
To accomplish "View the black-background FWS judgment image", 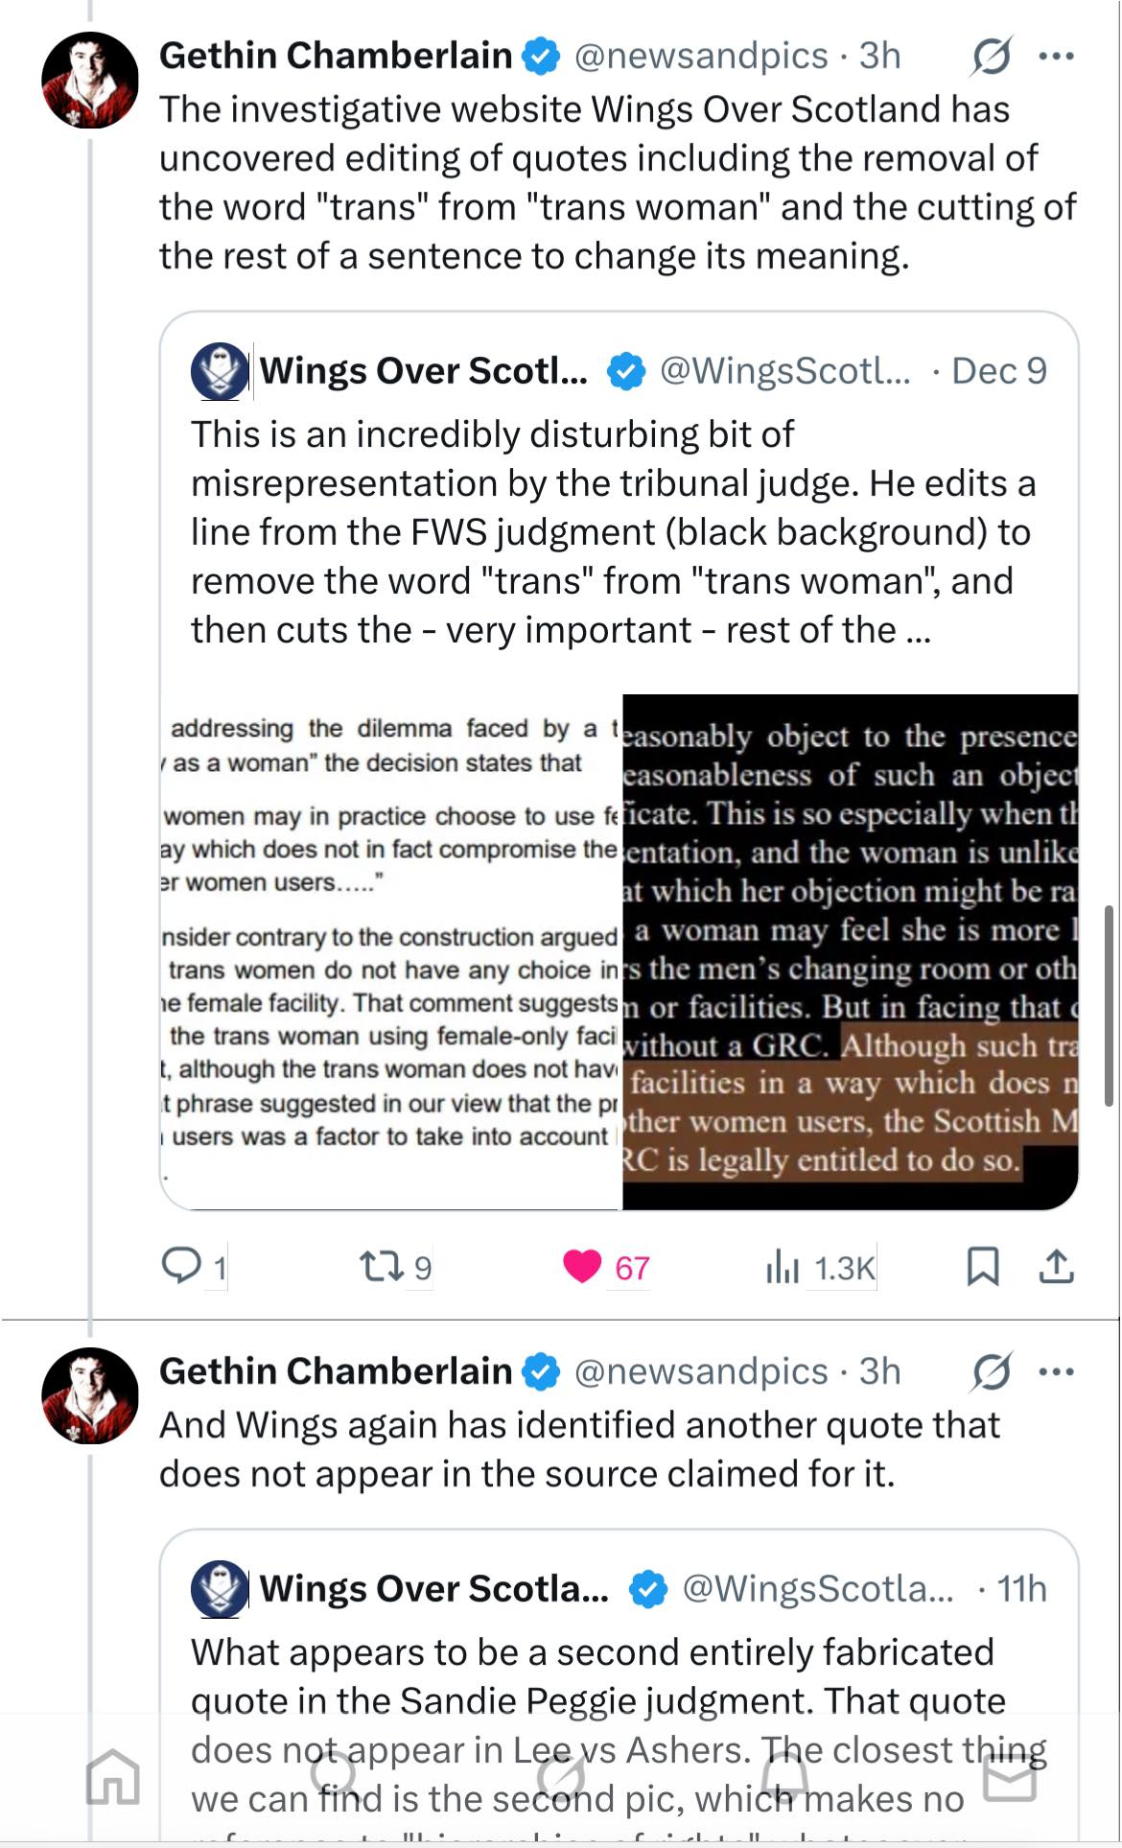I will (850, 952).
